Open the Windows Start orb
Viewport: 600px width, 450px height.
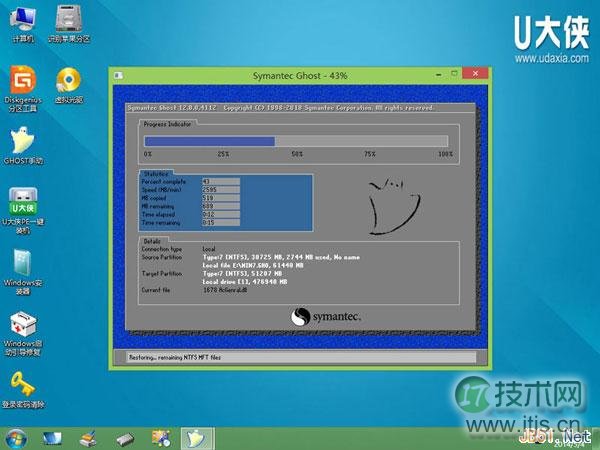(x=16, y=439)
